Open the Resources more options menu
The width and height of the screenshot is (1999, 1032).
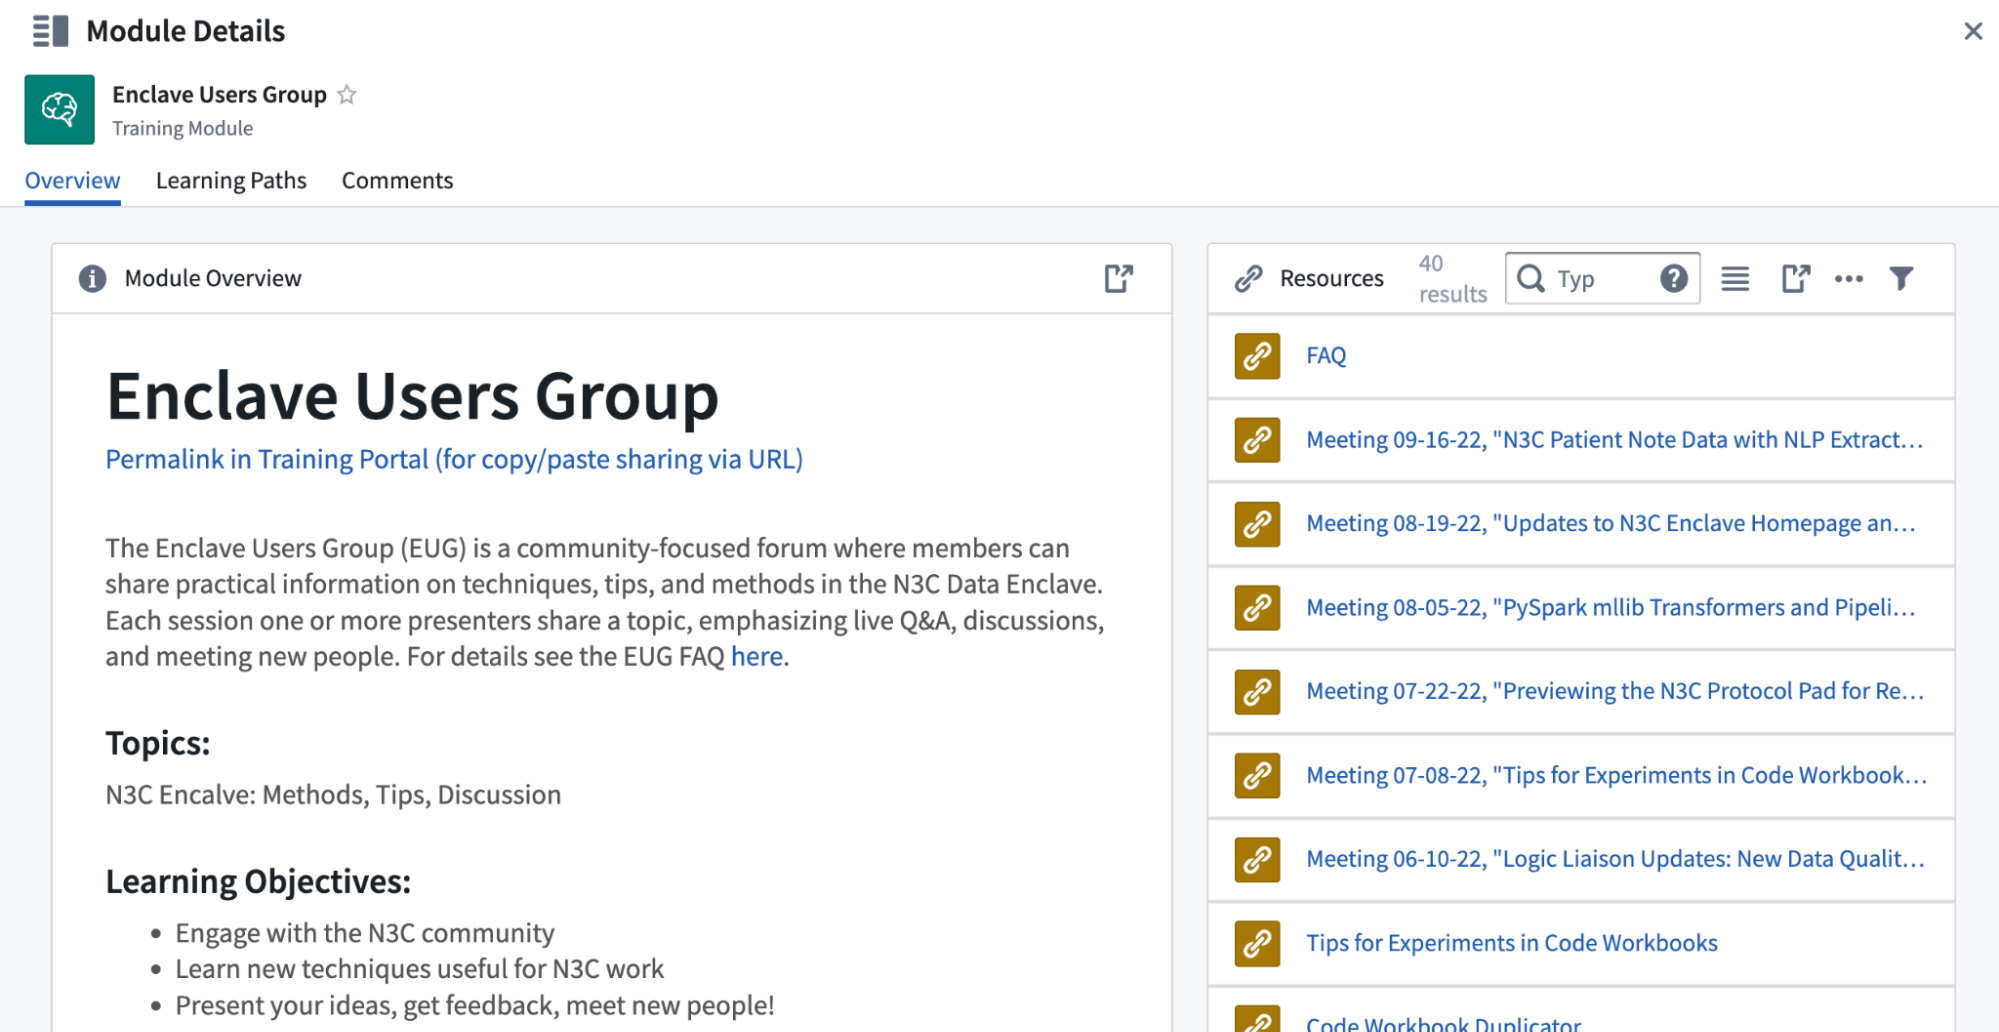[1848, 278]
